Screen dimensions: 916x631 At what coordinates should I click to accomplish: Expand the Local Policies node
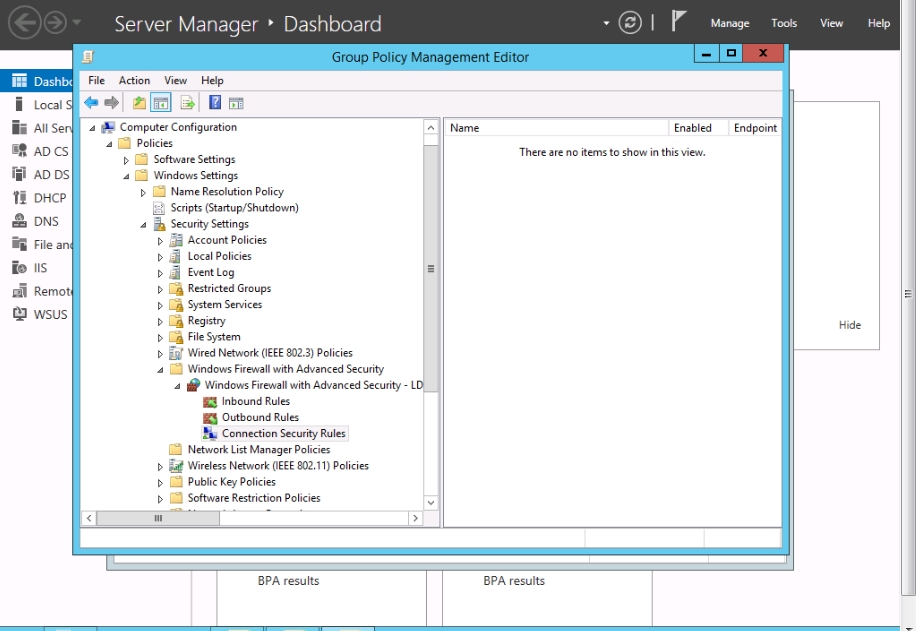click(160, 256)
